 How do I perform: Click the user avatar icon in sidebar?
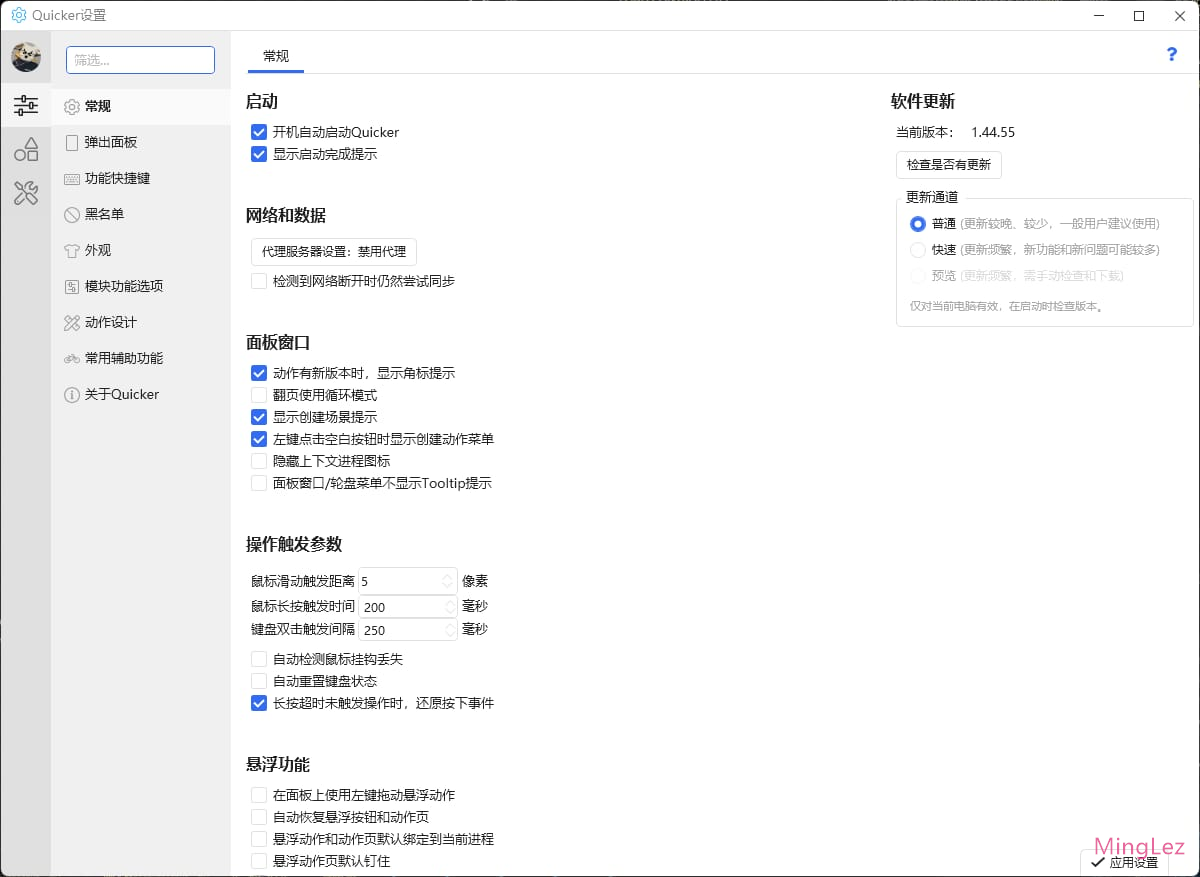(x=26, y=57)
